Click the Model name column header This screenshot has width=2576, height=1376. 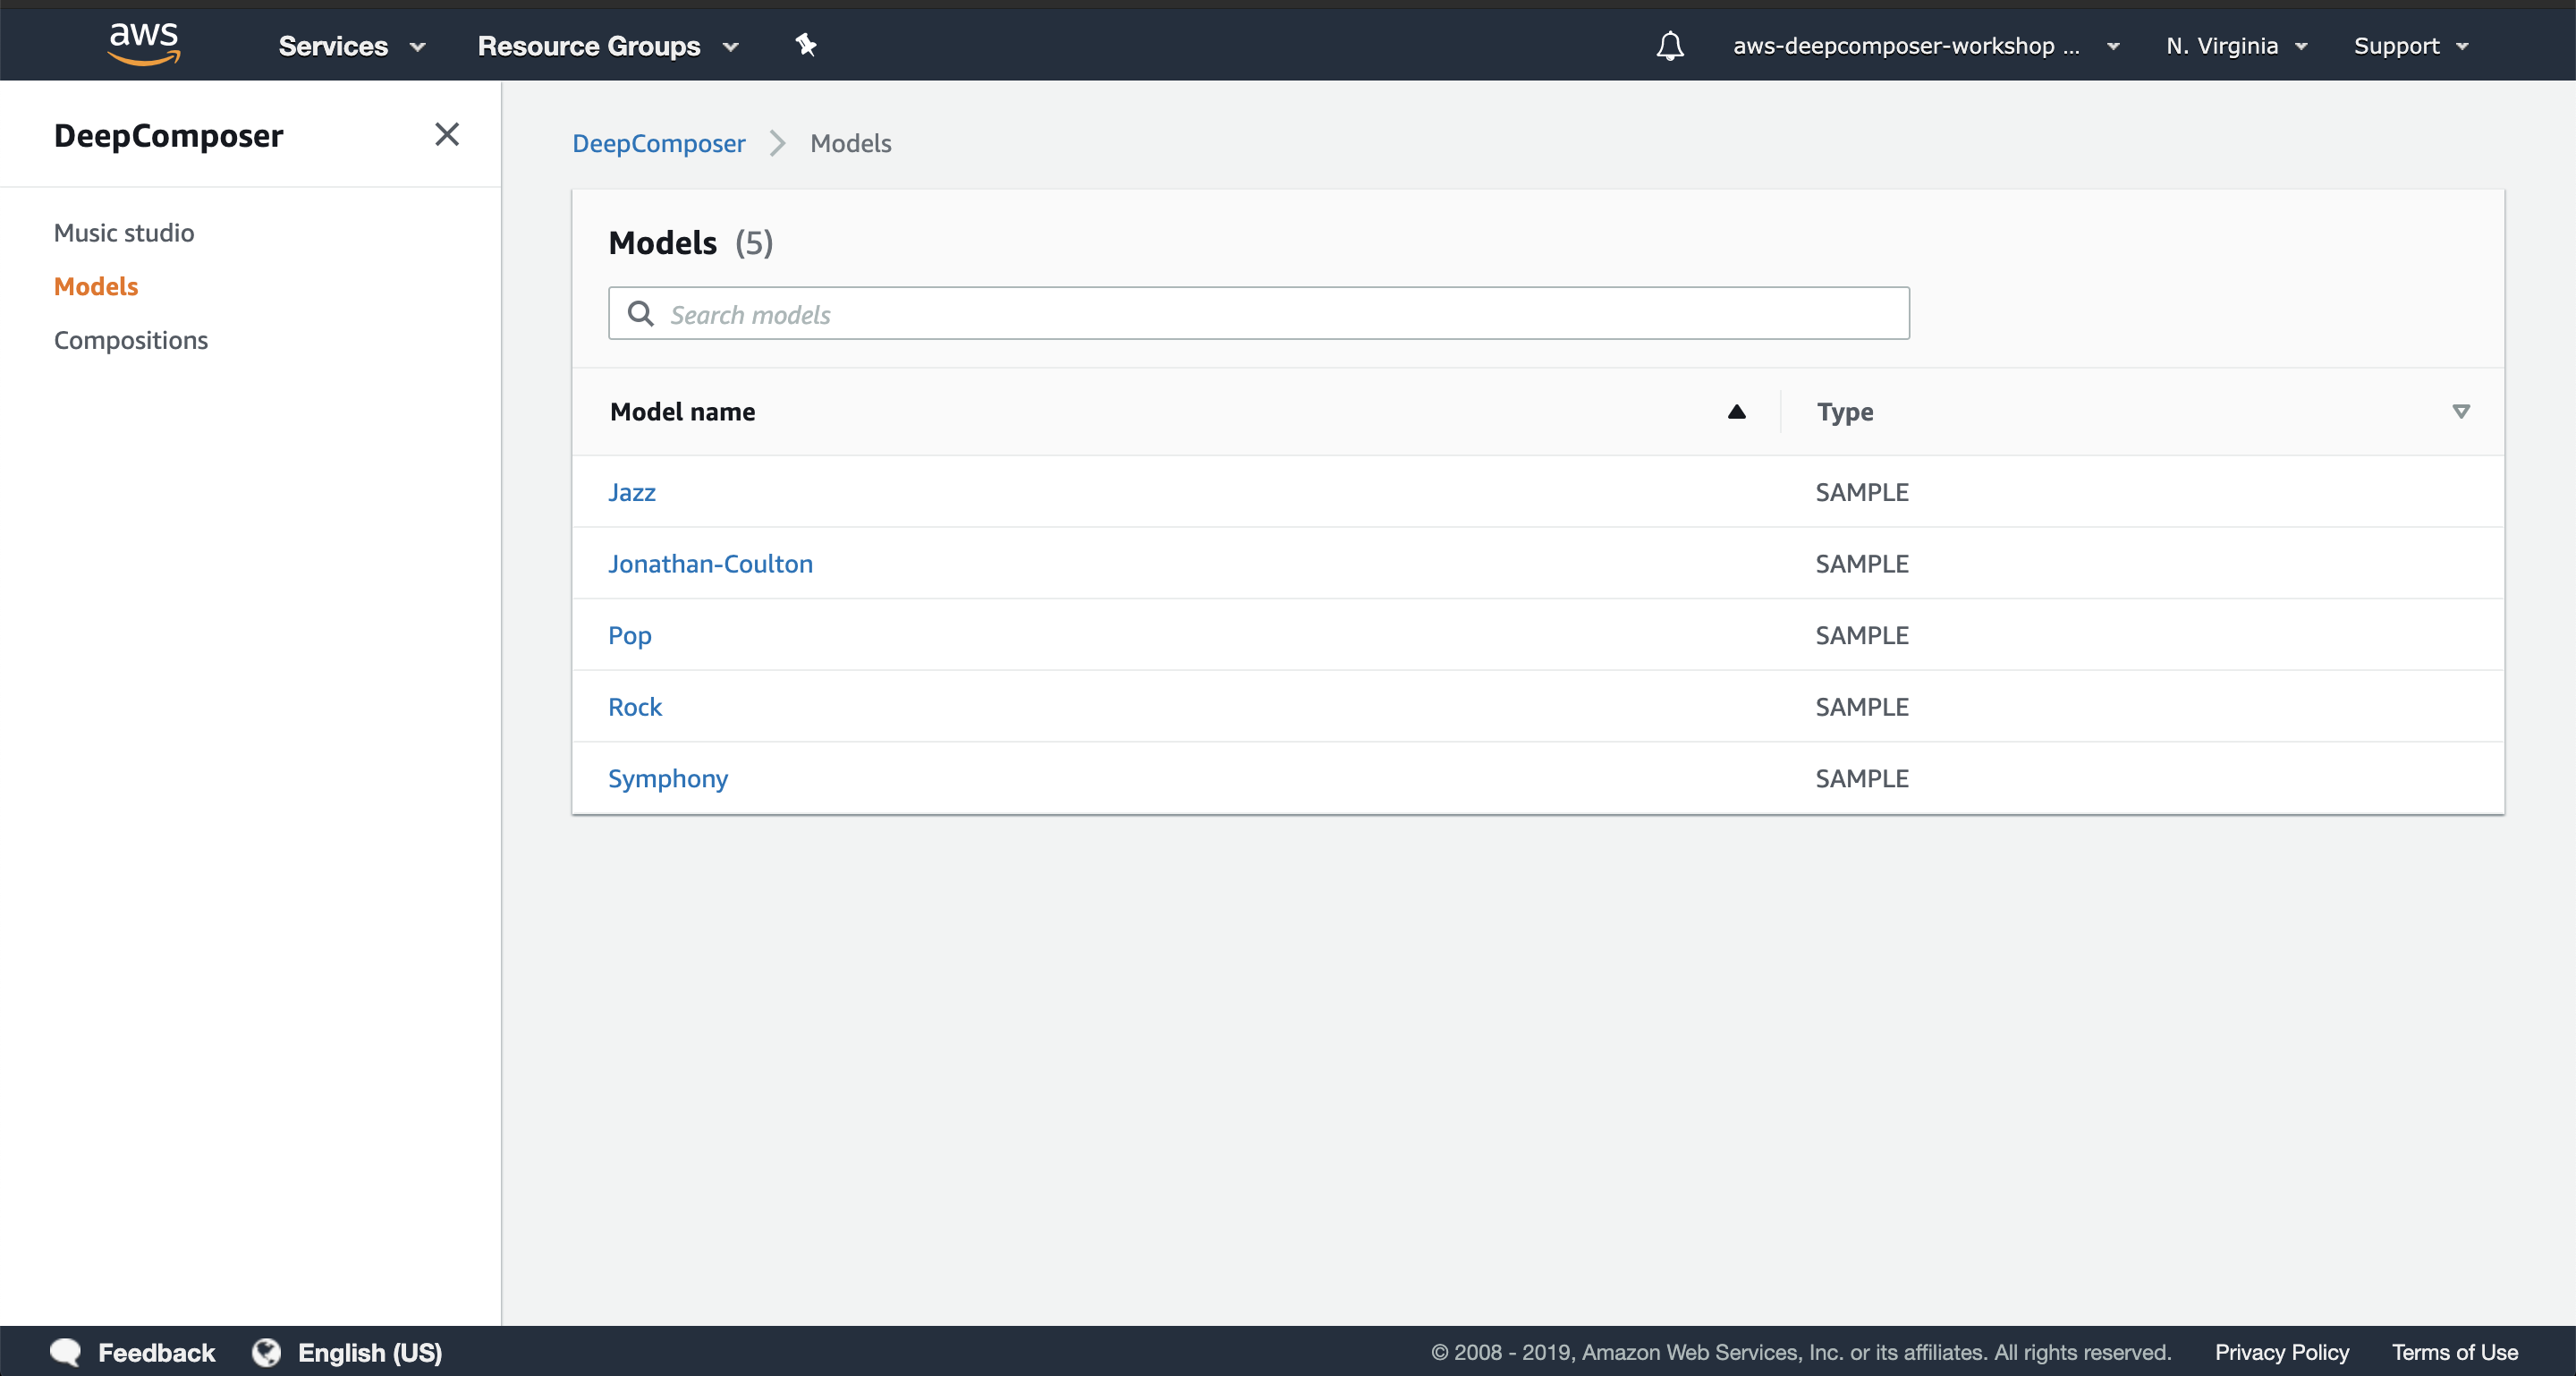coord(683,412)
